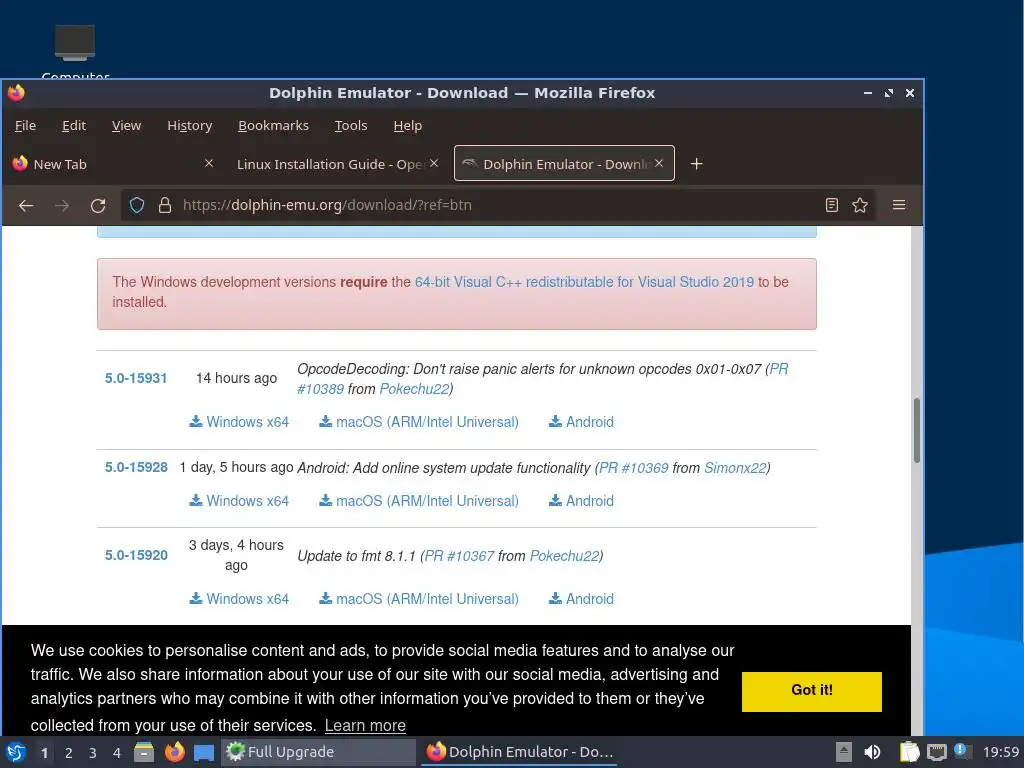Download Windows x64 build for 5.0-15928
Image resolution: width=1024 pixels, height=768 pixels.
click(239, 501)
